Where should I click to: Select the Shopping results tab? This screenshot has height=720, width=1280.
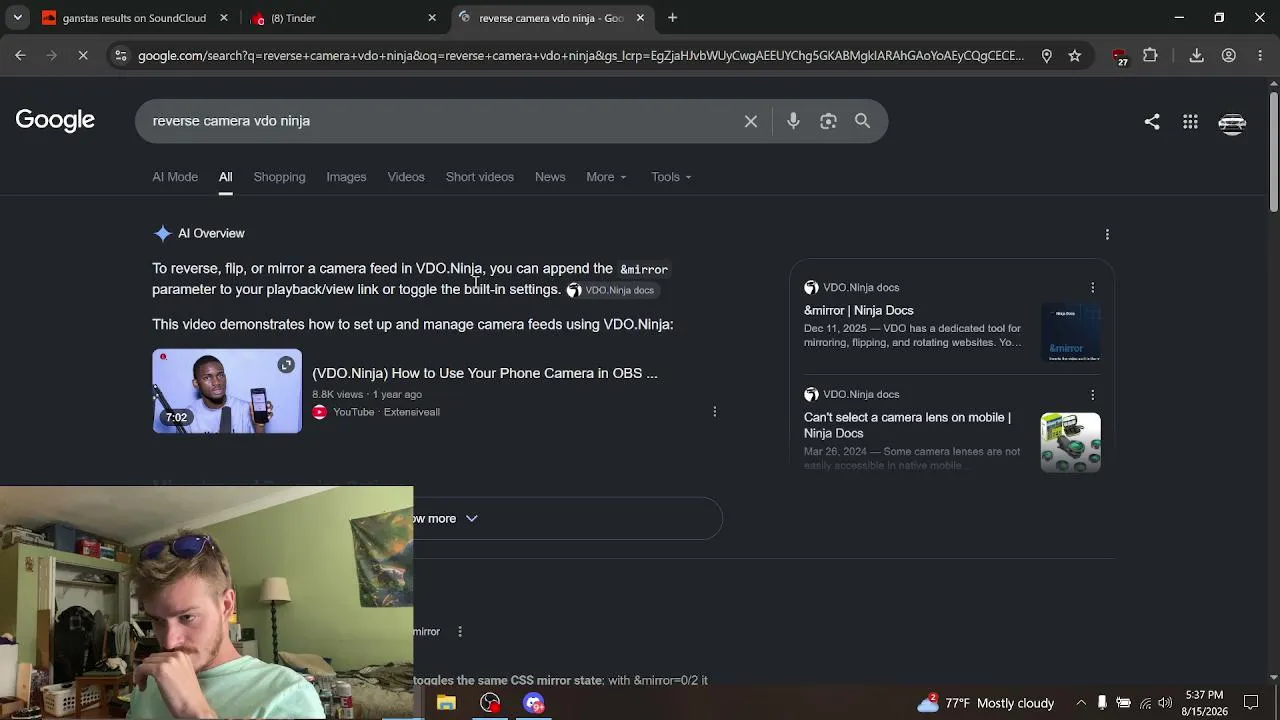tap(279, 177)
